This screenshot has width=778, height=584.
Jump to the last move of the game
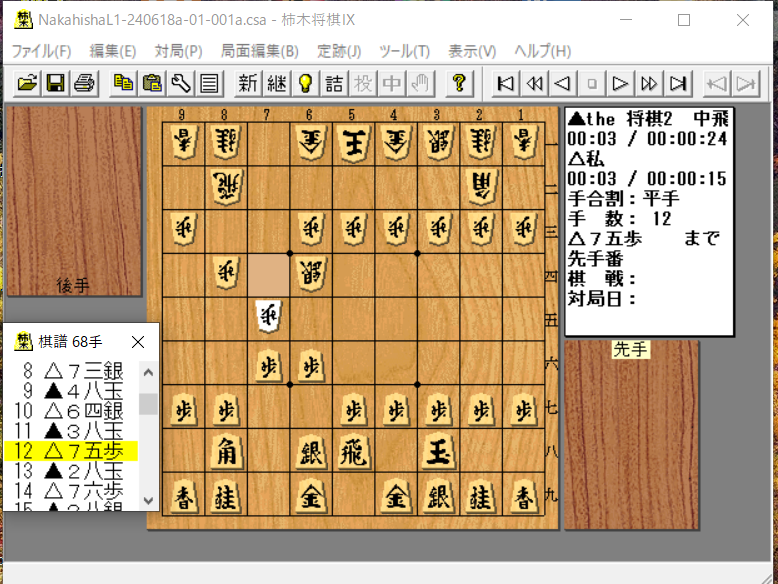point(678,83)
